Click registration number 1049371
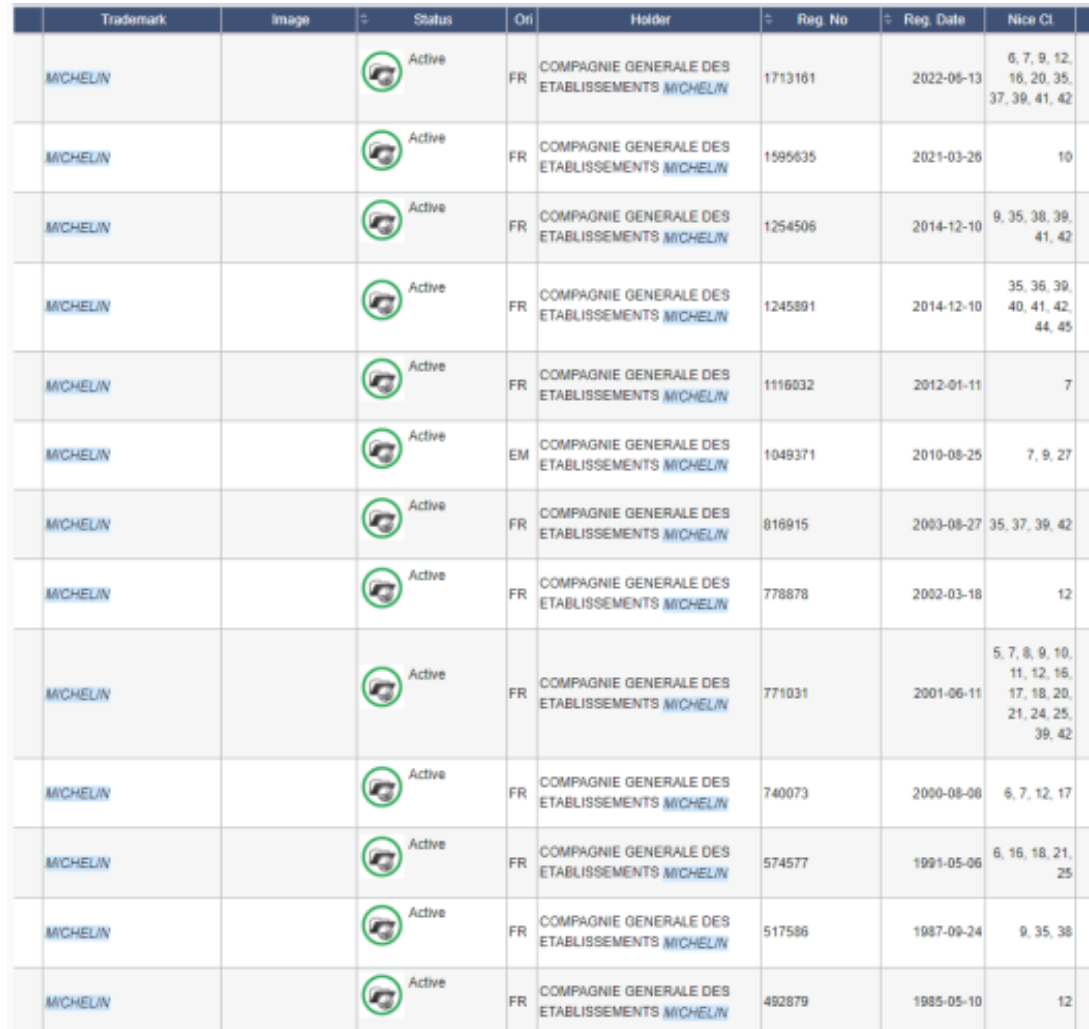This screenshot has height=1029, width=1089. pyautogui.click(x=790, y=455)
